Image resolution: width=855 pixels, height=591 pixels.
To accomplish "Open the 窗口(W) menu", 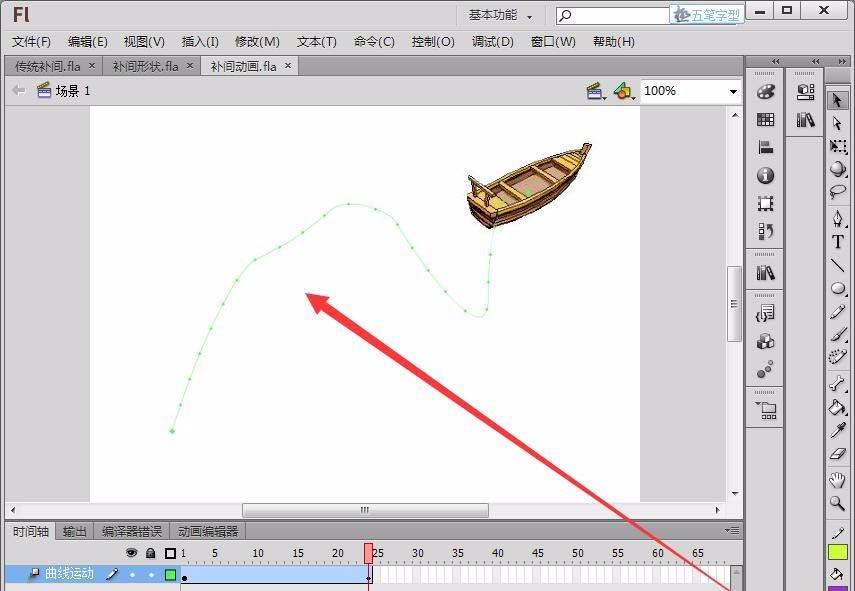I will (x=553, y=41).
